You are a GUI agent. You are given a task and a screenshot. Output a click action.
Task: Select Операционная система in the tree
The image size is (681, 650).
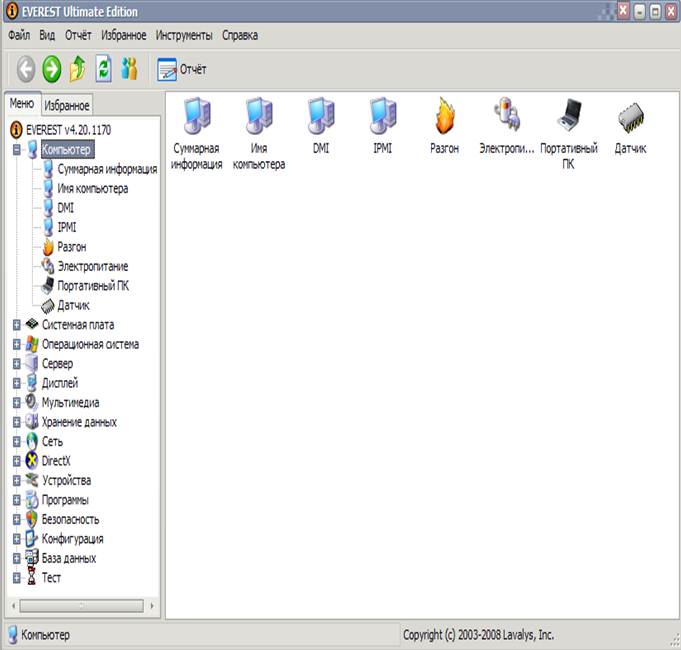click(x=90, y=344)
